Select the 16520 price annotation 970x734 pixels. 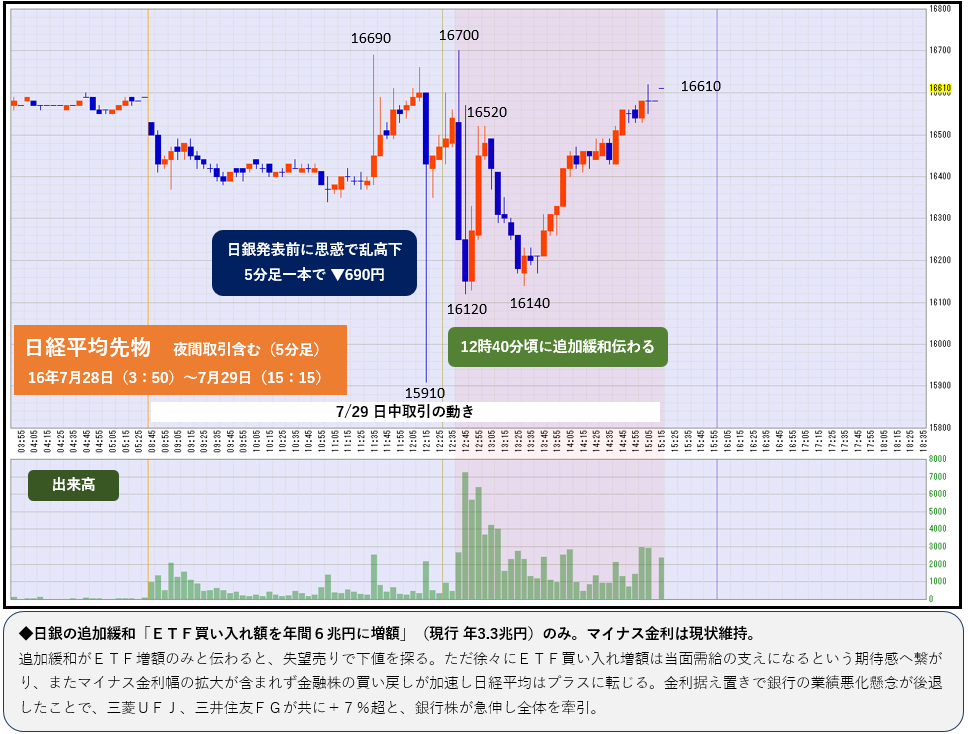point(487,112)
